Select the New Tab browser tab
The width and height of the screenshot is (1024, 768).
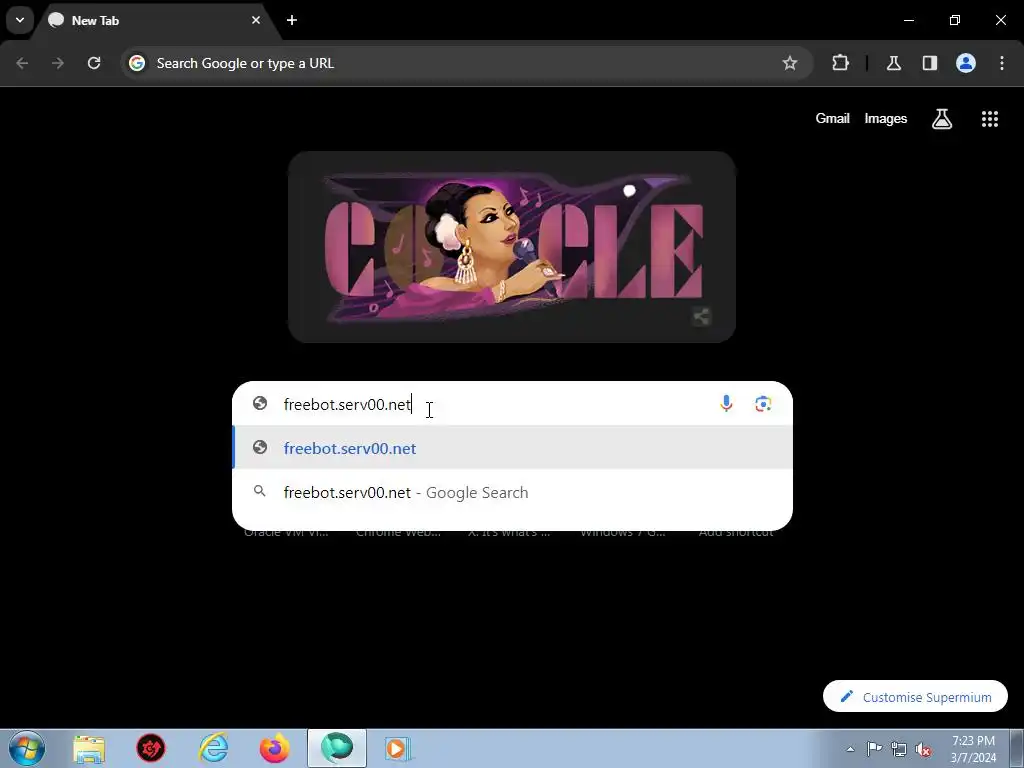point(155,20)
